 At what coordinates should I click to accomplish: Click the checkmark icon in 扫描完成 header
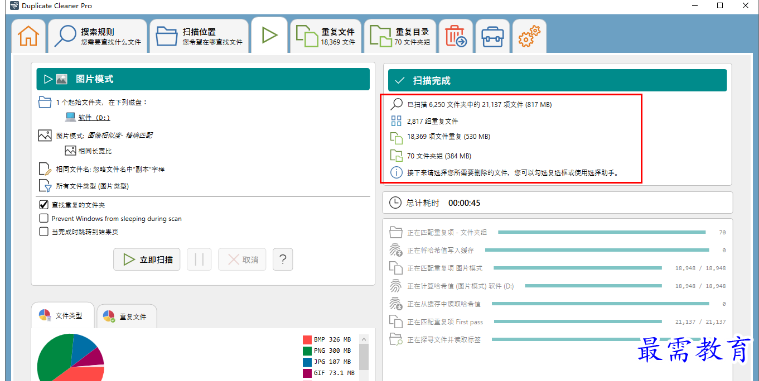click(399, 80)
